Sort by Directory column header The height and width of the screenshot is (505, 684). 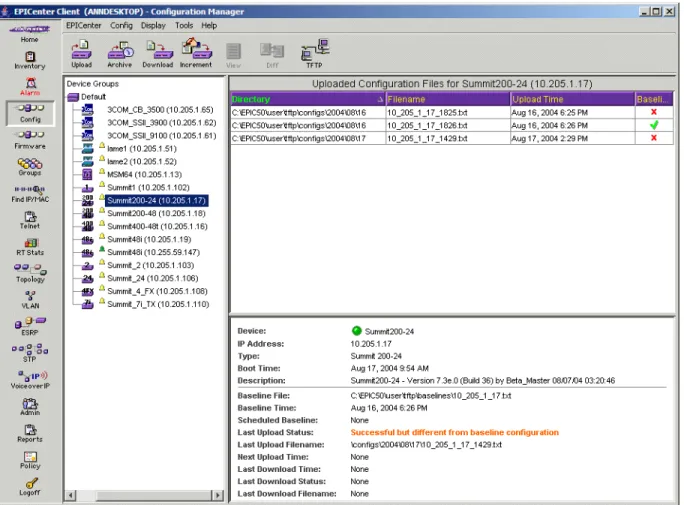(308, 99)
